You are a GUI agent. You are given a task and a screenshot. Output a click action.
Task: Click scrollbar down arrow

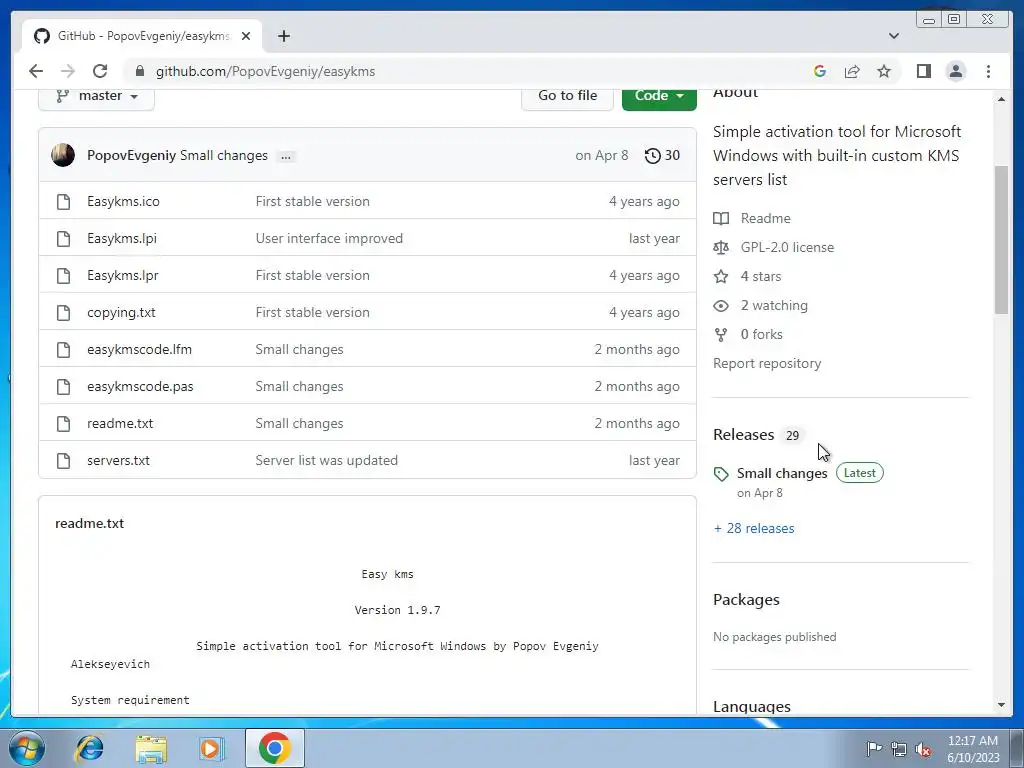(1001, 705)
